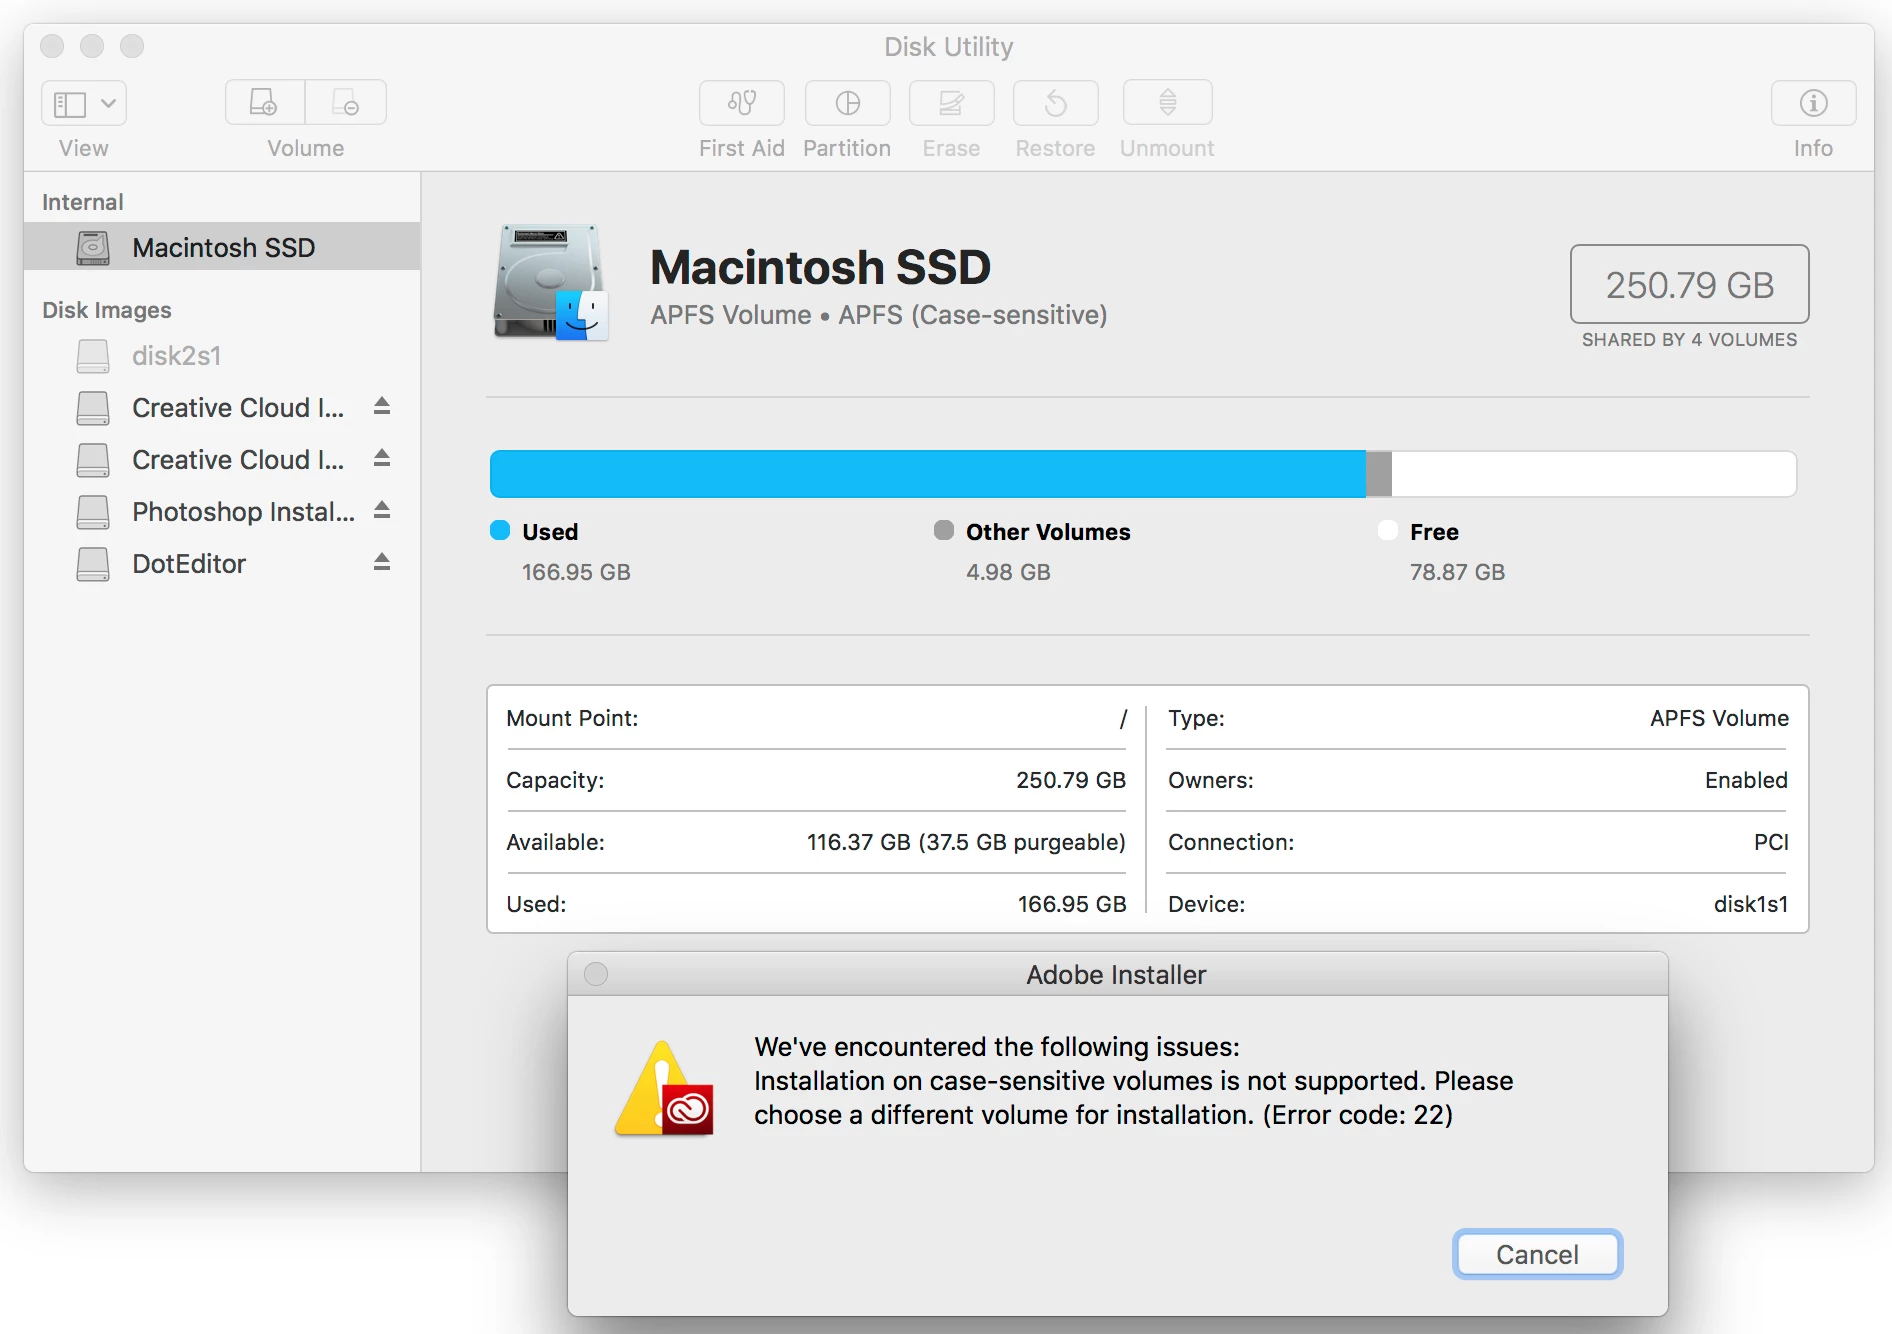This screenshot has height=1334, width=1892.
Task: Click the '78.87 GB' free value
Action: pos(1457,572)
